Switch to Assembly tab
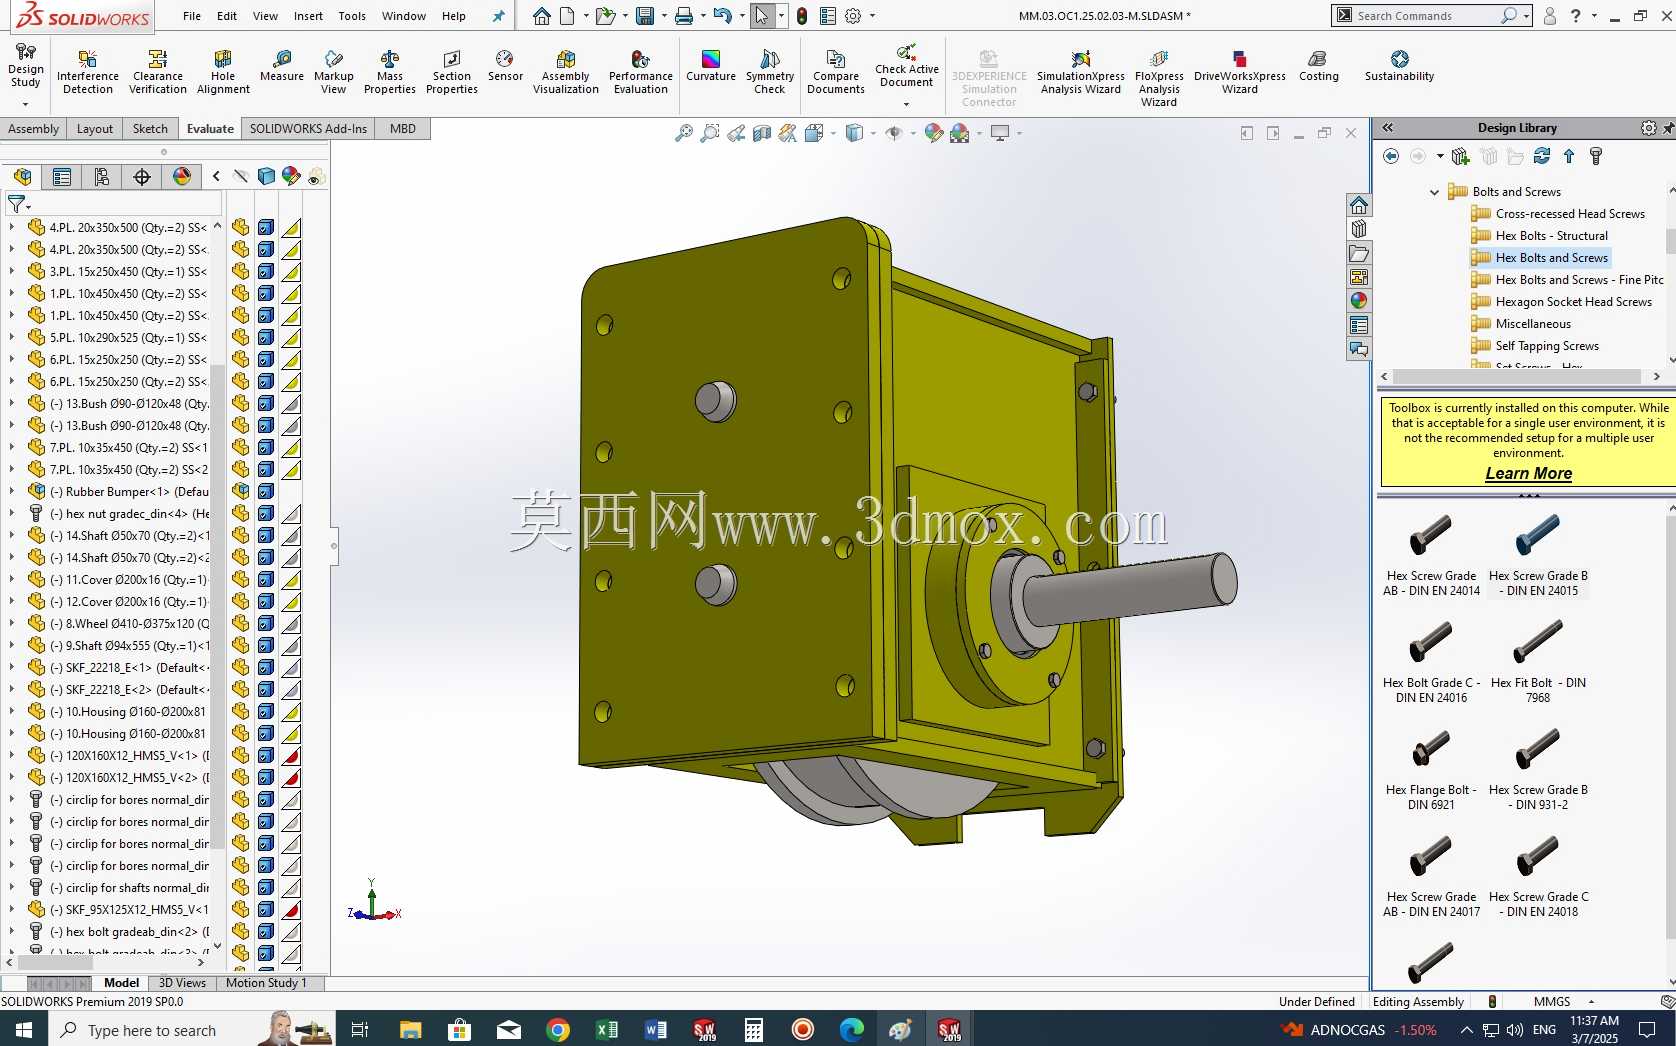1676x1046 pixels. tap(34, 128)
